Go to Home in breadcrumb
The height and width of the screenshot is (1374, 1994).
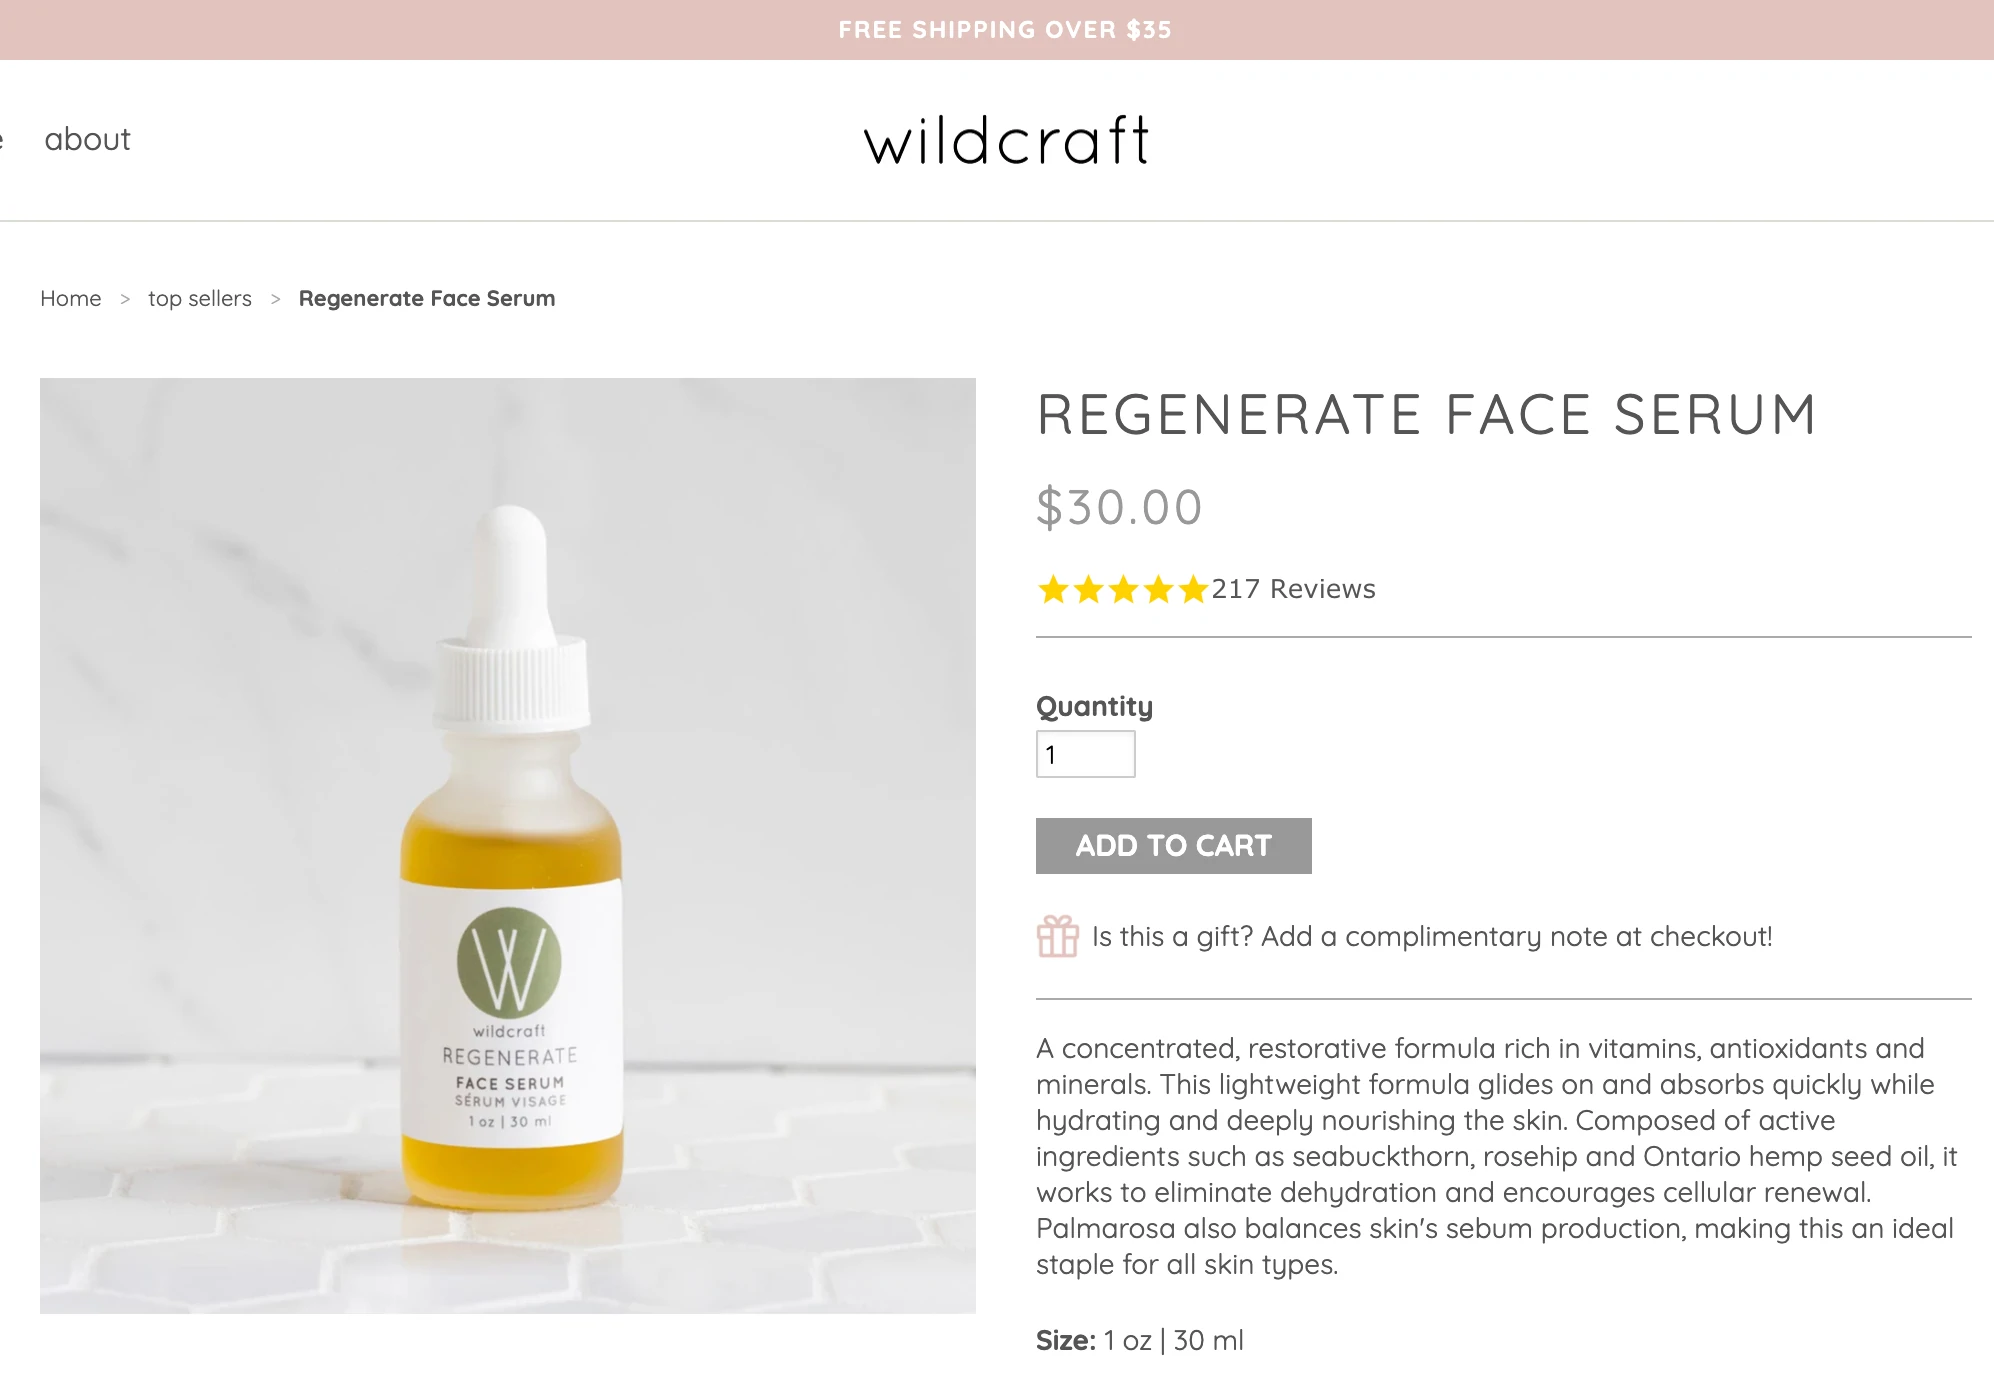tap(71, 298)
